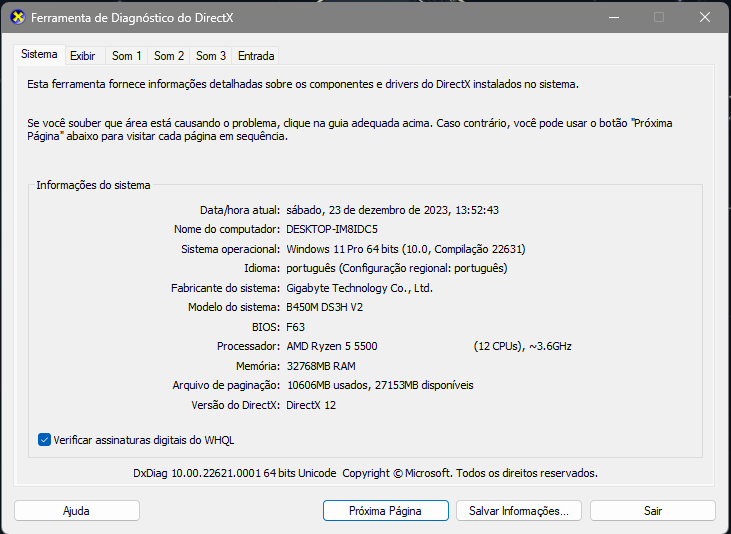731x534 pixels.
Task: Open the Som 1 tab
Action: [x=126, y=56]
